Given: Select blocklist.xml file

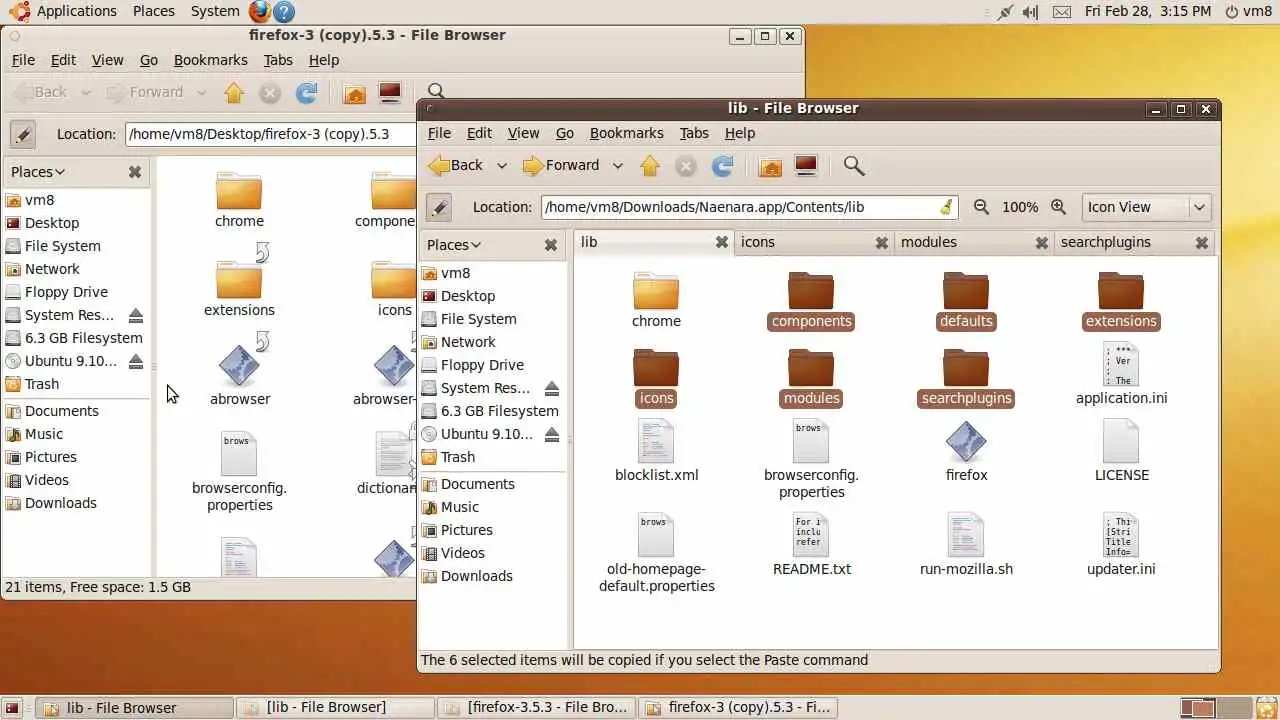Looking at the screenshot, I should click(656, 451).
